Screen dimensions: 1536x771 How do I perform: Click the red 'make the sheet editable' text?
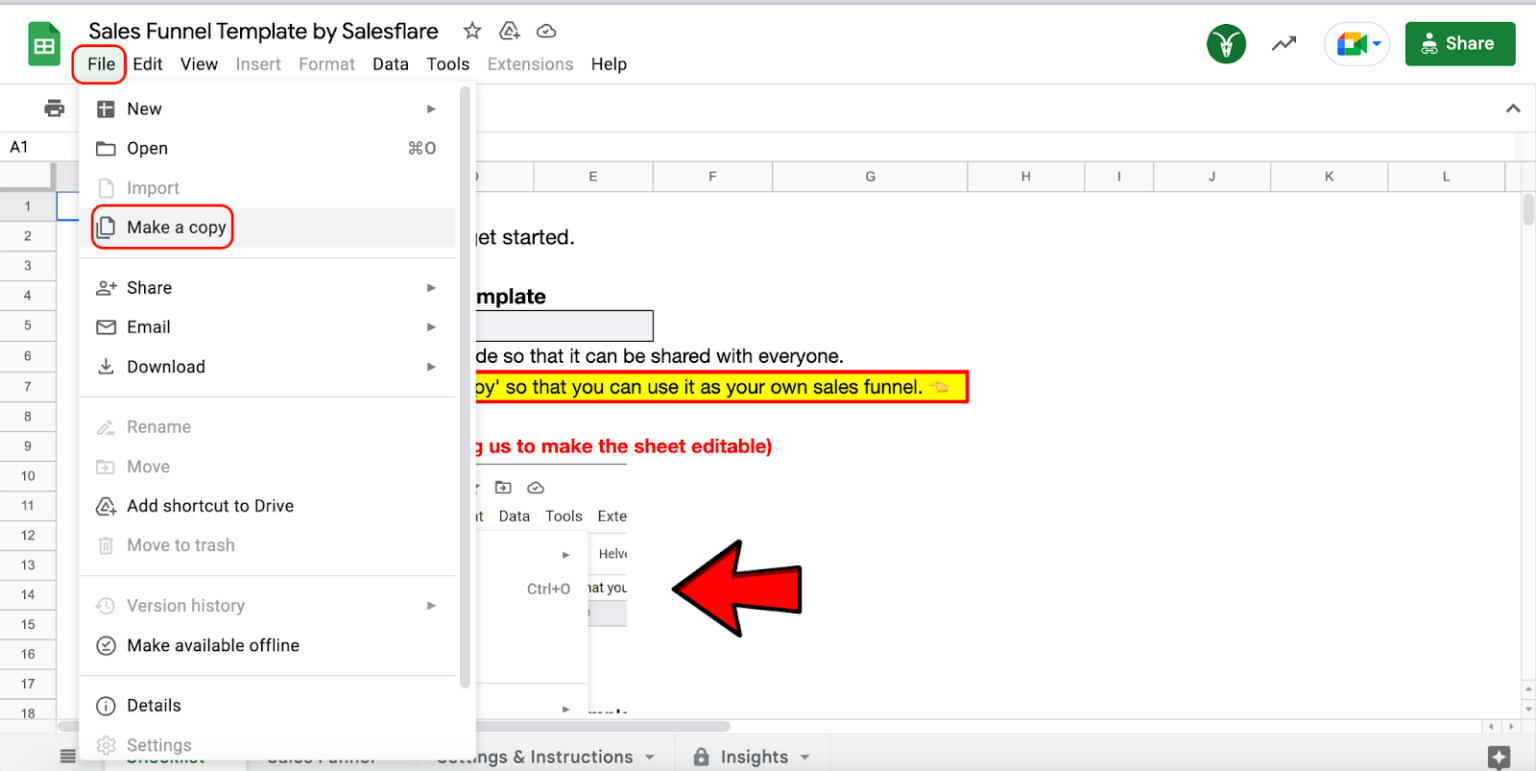coord(624,447)
